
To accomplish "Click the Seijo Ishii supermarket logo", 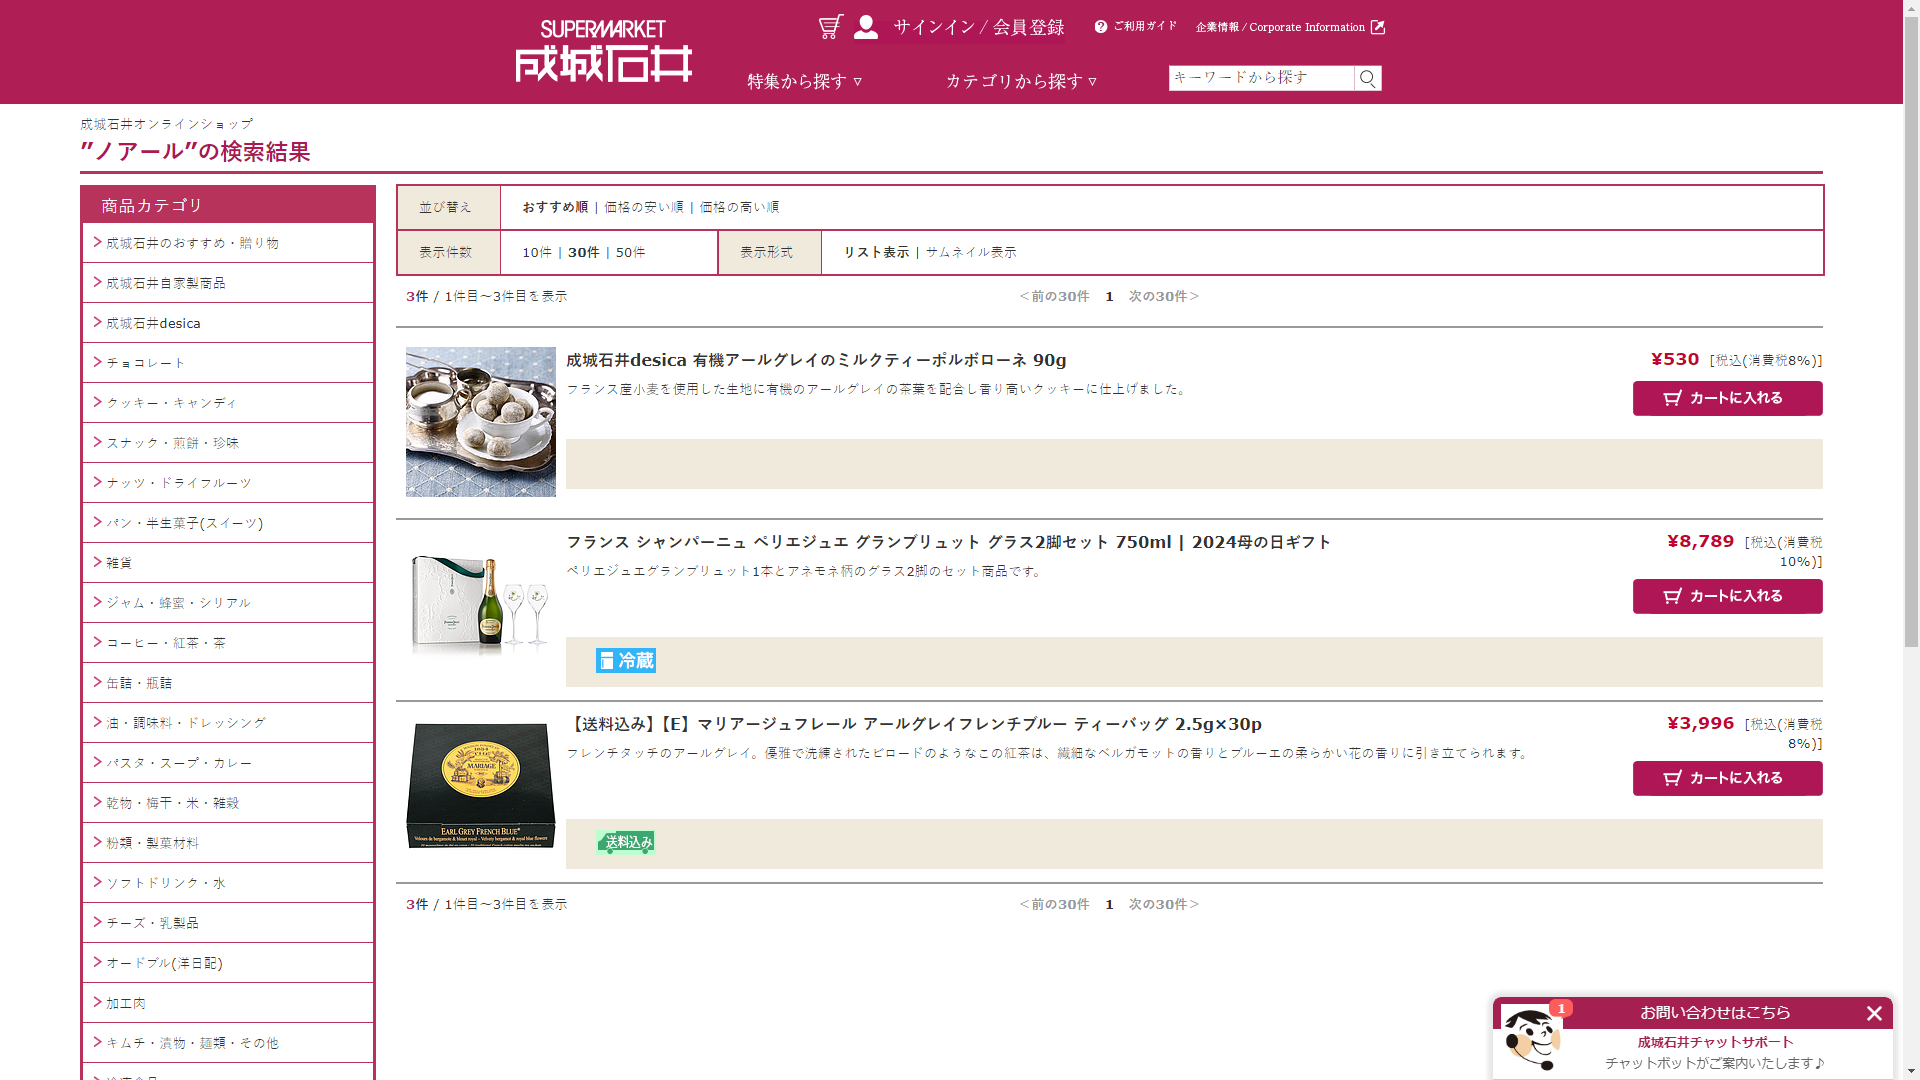I will click(x=603, y=52).
